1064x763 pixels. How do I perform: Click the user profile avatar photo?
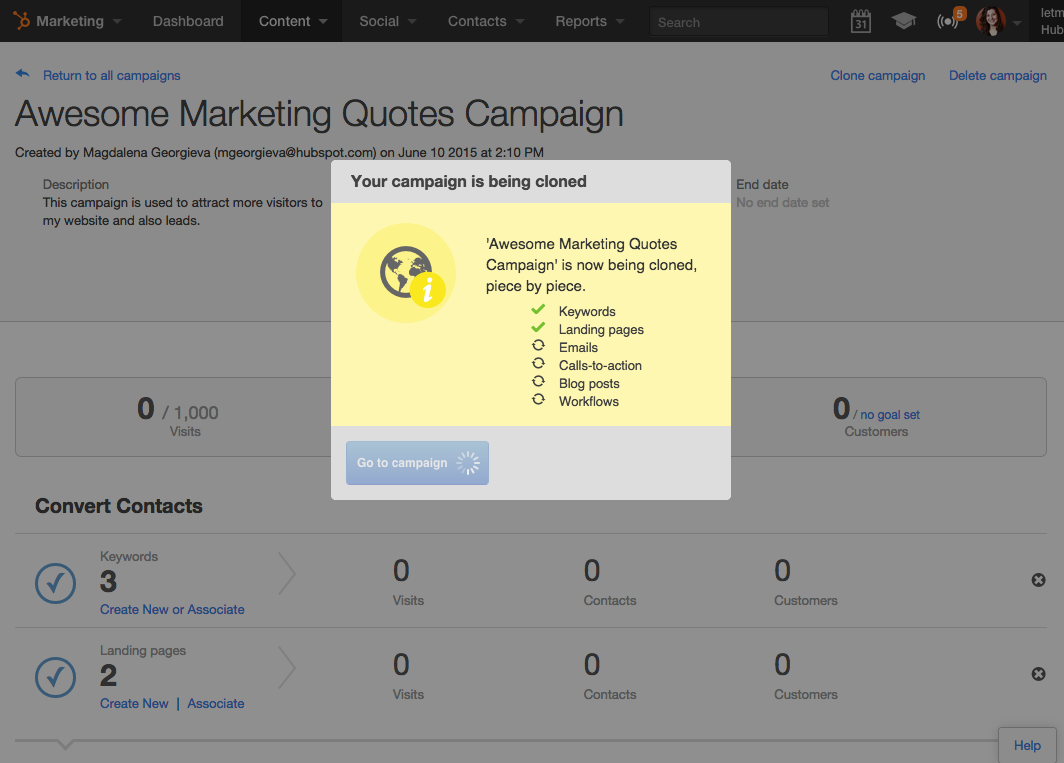pos(990,21)
